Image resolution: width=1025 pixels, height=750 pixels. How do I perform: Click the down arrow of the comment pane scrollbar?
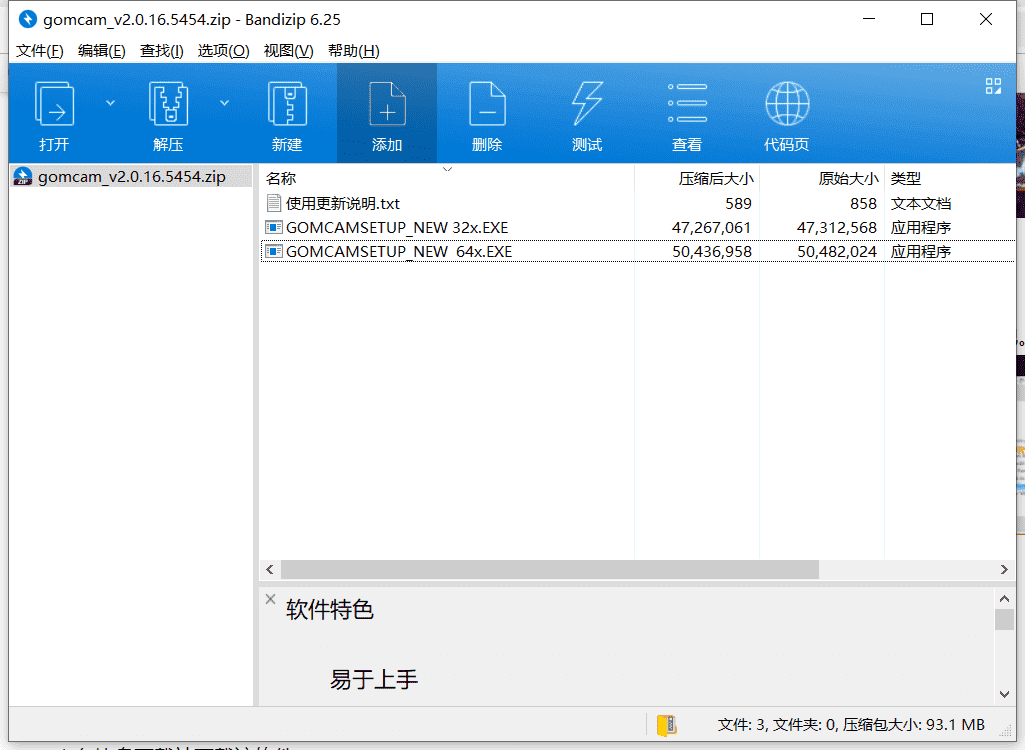pos(1005,694)
